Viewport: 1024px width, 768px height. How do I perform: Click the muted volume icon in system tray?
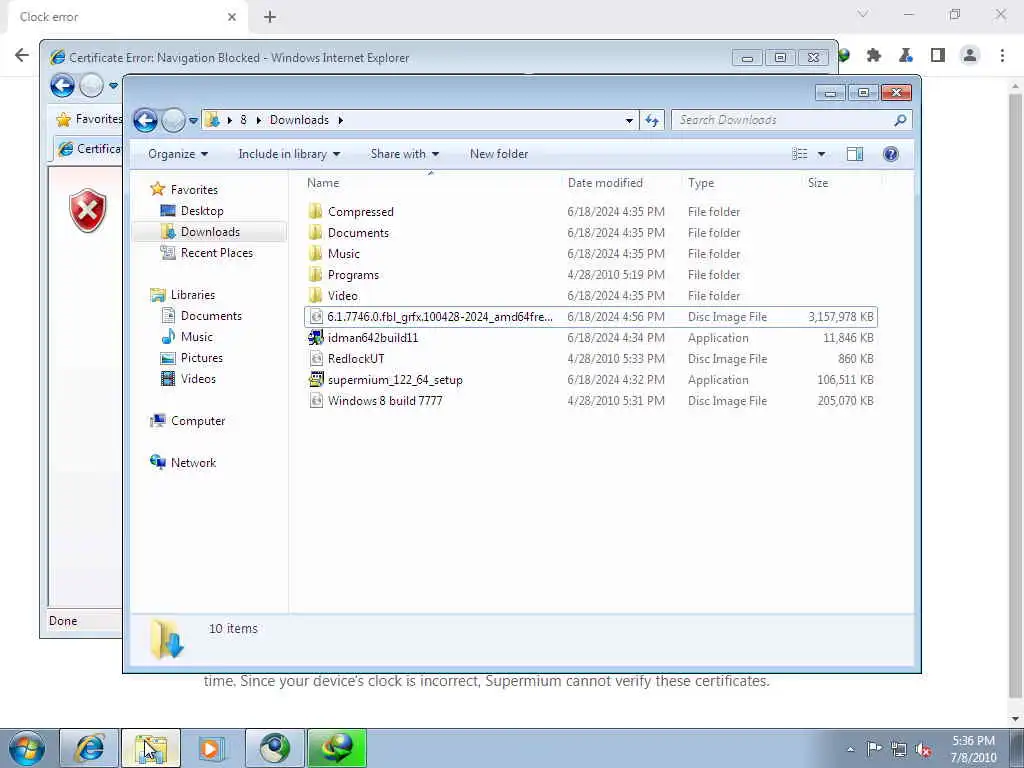pyautogui.click(x=923, y=749)
